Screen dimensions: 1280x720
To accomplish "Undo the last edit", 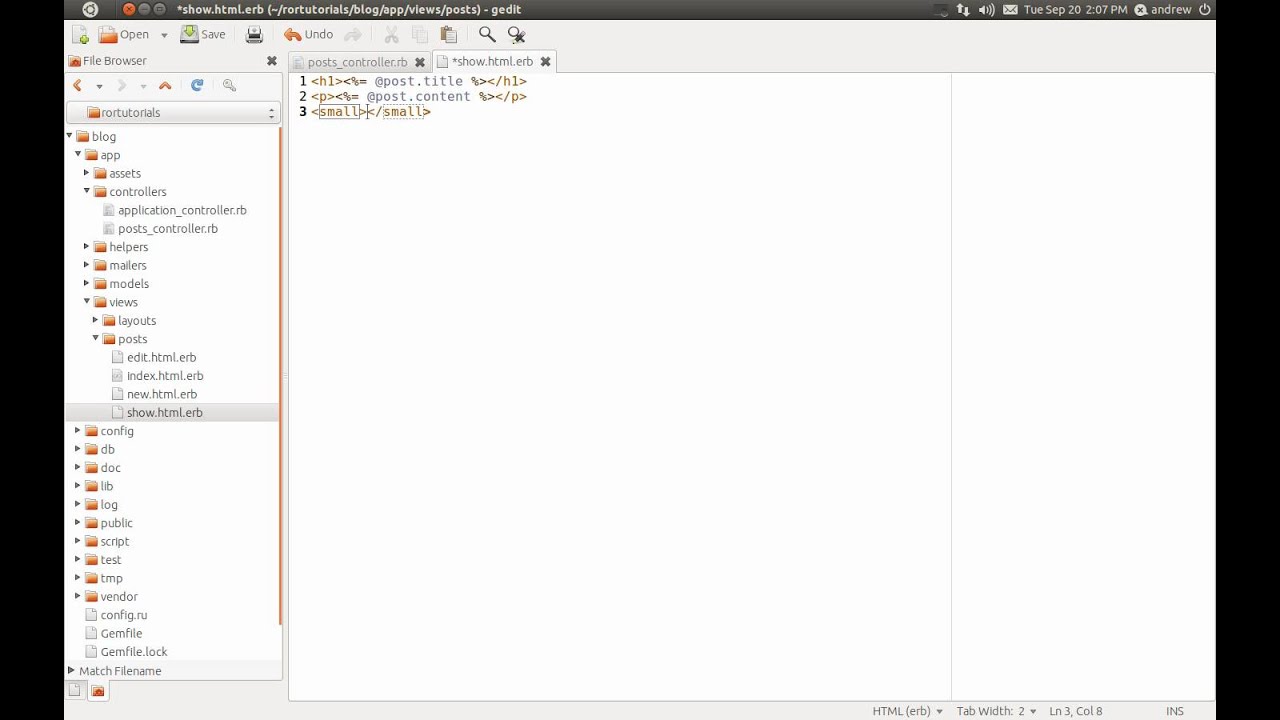I will pyautogui.click(x=308, y=34).
